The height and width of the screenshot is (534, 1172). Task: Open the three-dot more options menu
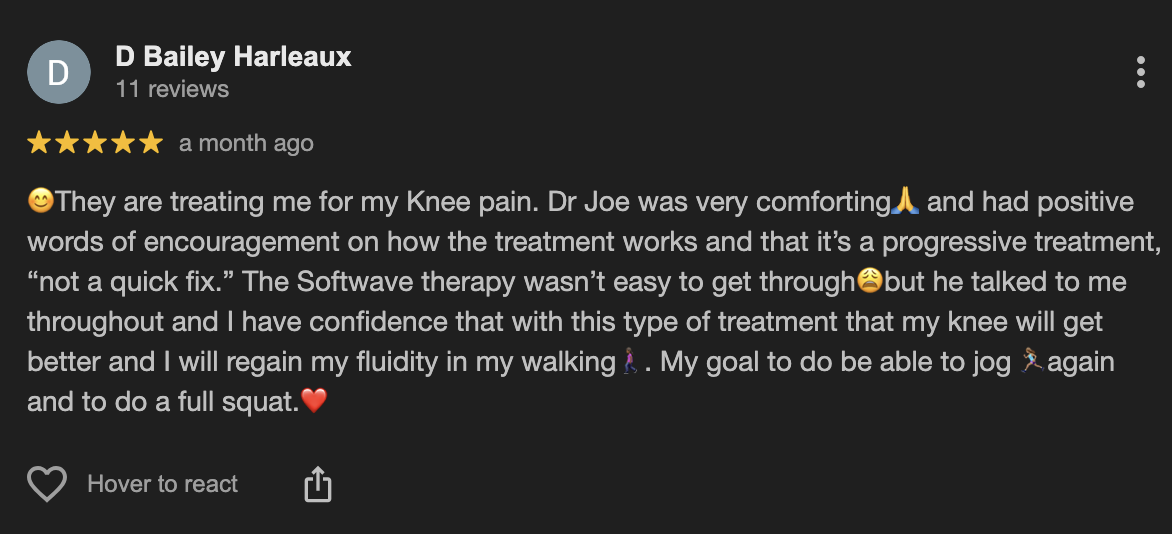[x=1140, y=73]
